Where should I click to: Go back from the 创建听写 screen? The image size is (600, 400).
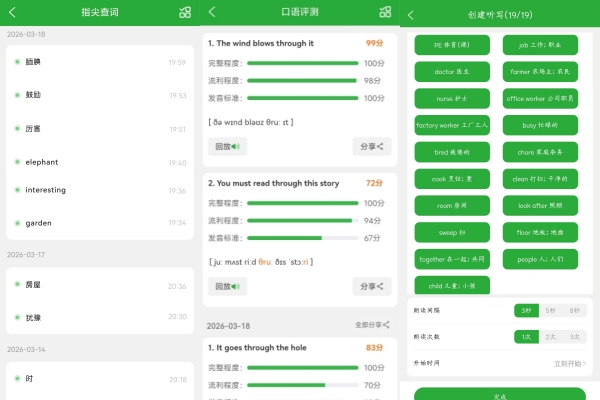click(411, 14)
